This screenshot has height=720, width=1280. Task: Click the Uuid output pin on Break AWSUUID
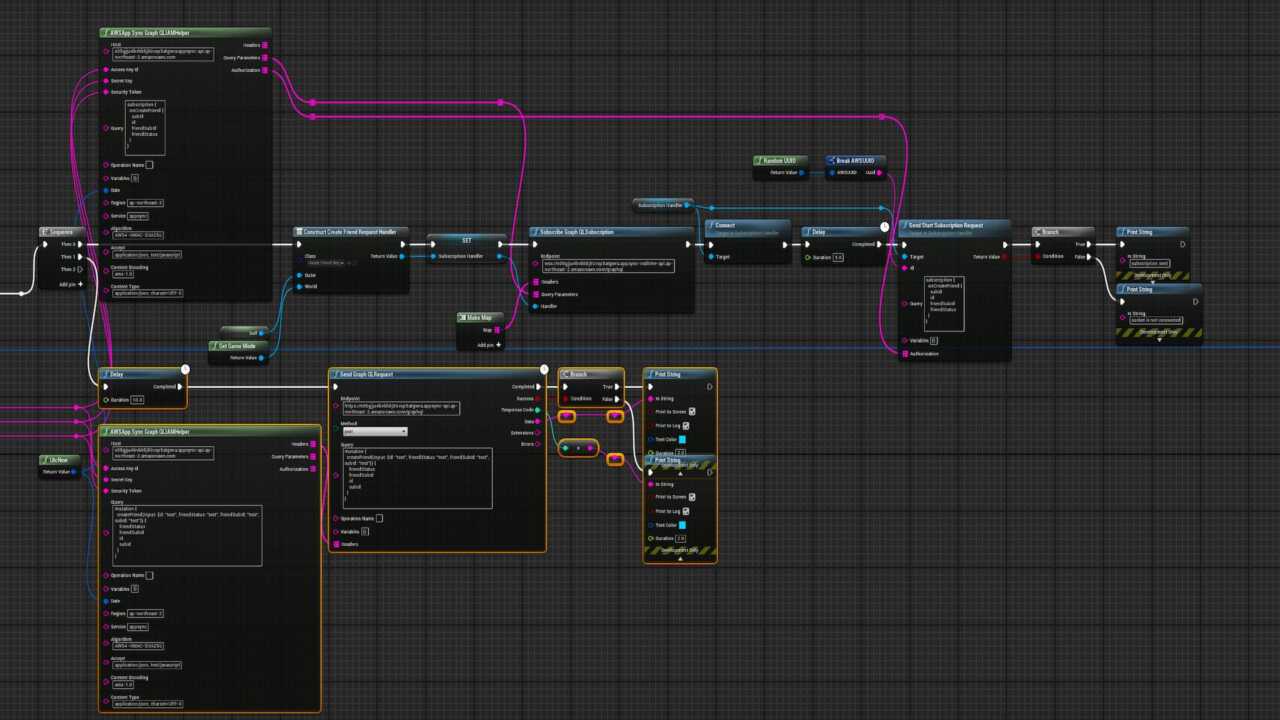(x=880, y=173)
